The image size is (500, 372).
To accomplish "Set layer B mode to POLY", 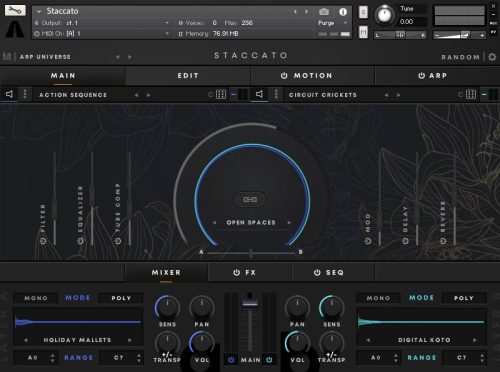I will (x=464, y=298).
